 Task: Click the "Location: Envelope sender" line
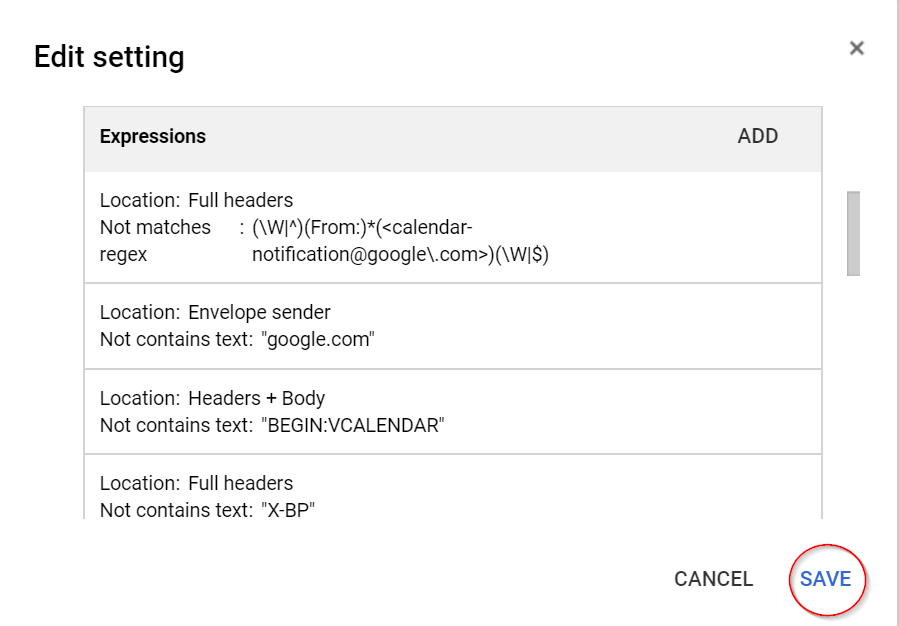(x=215, y=312)
